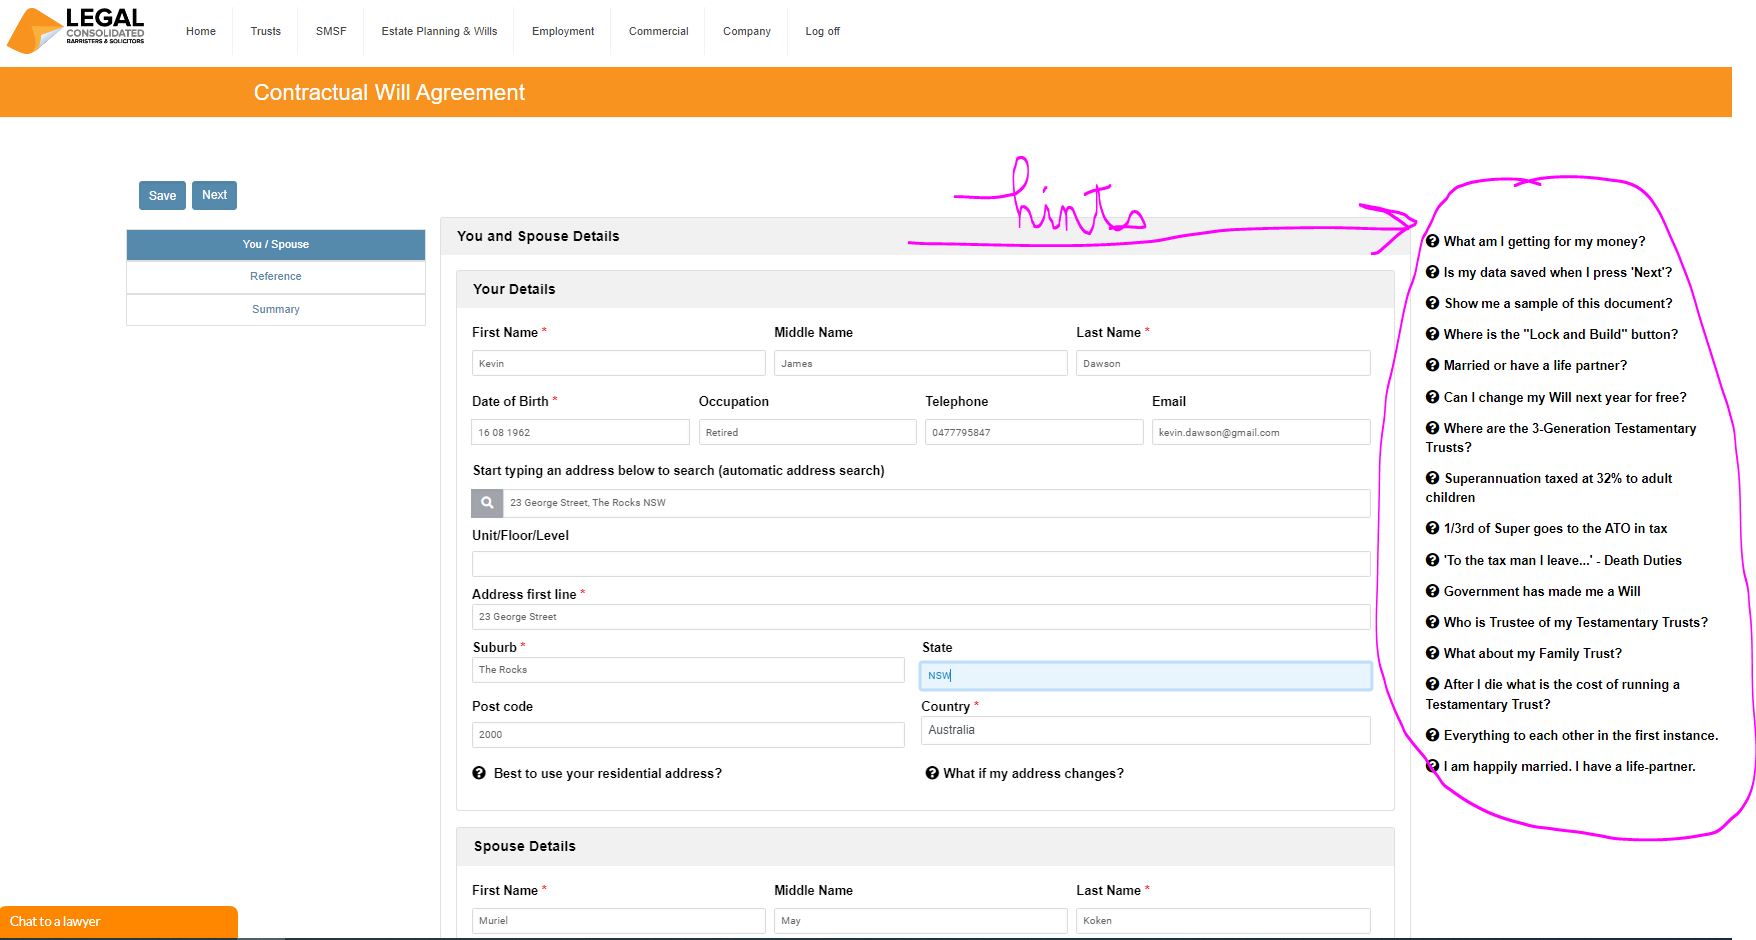Click the Legal Consolidated logo
The width and height of the screenshot is (1756, 940).
click(x=77, y=30)
